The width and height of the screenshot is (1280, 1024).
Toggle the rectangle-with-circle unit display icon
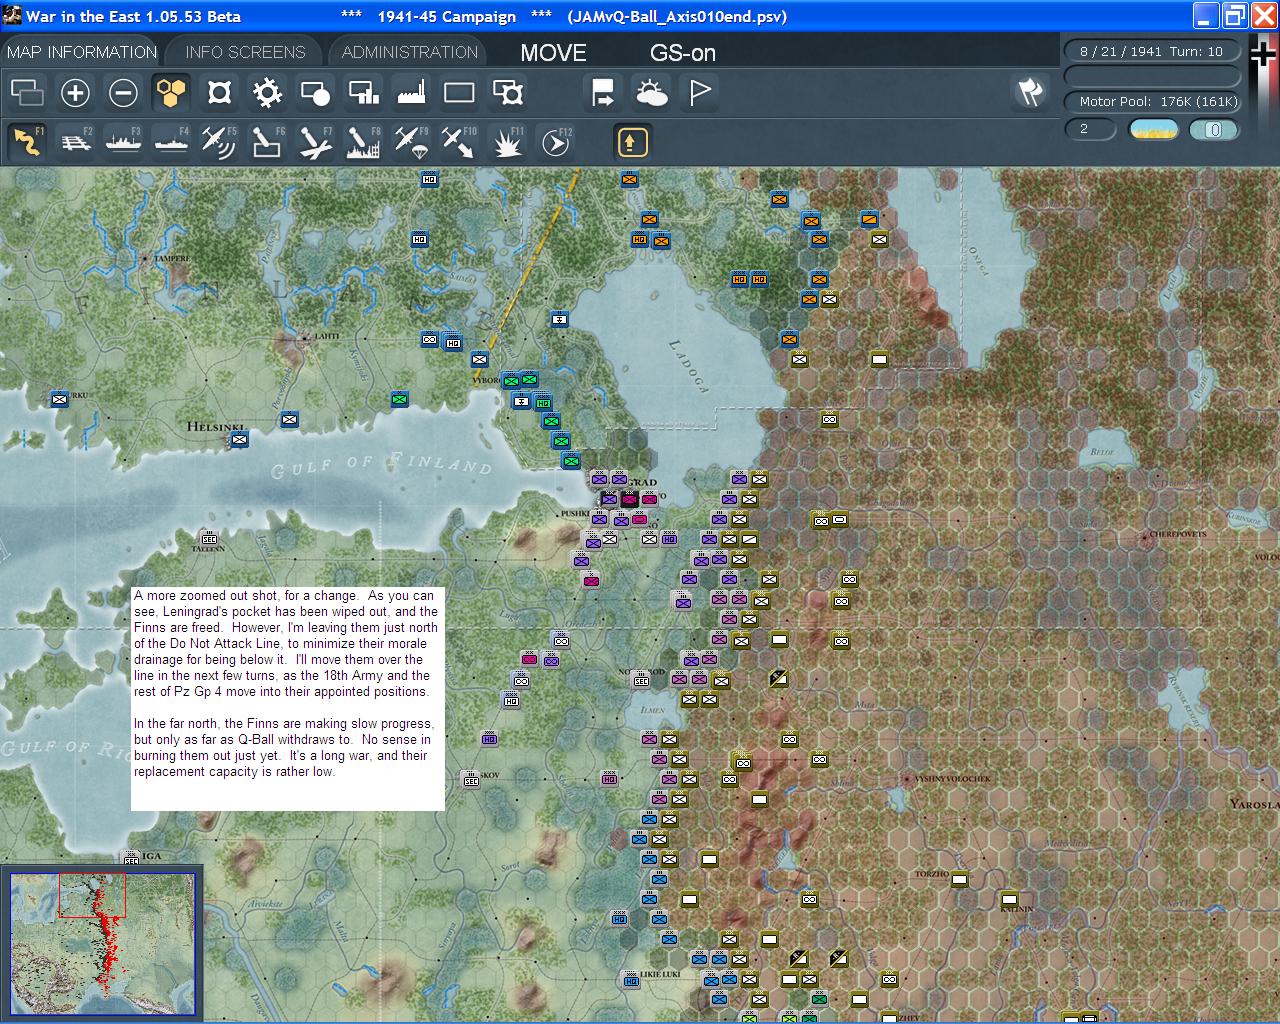pos(315,93)
